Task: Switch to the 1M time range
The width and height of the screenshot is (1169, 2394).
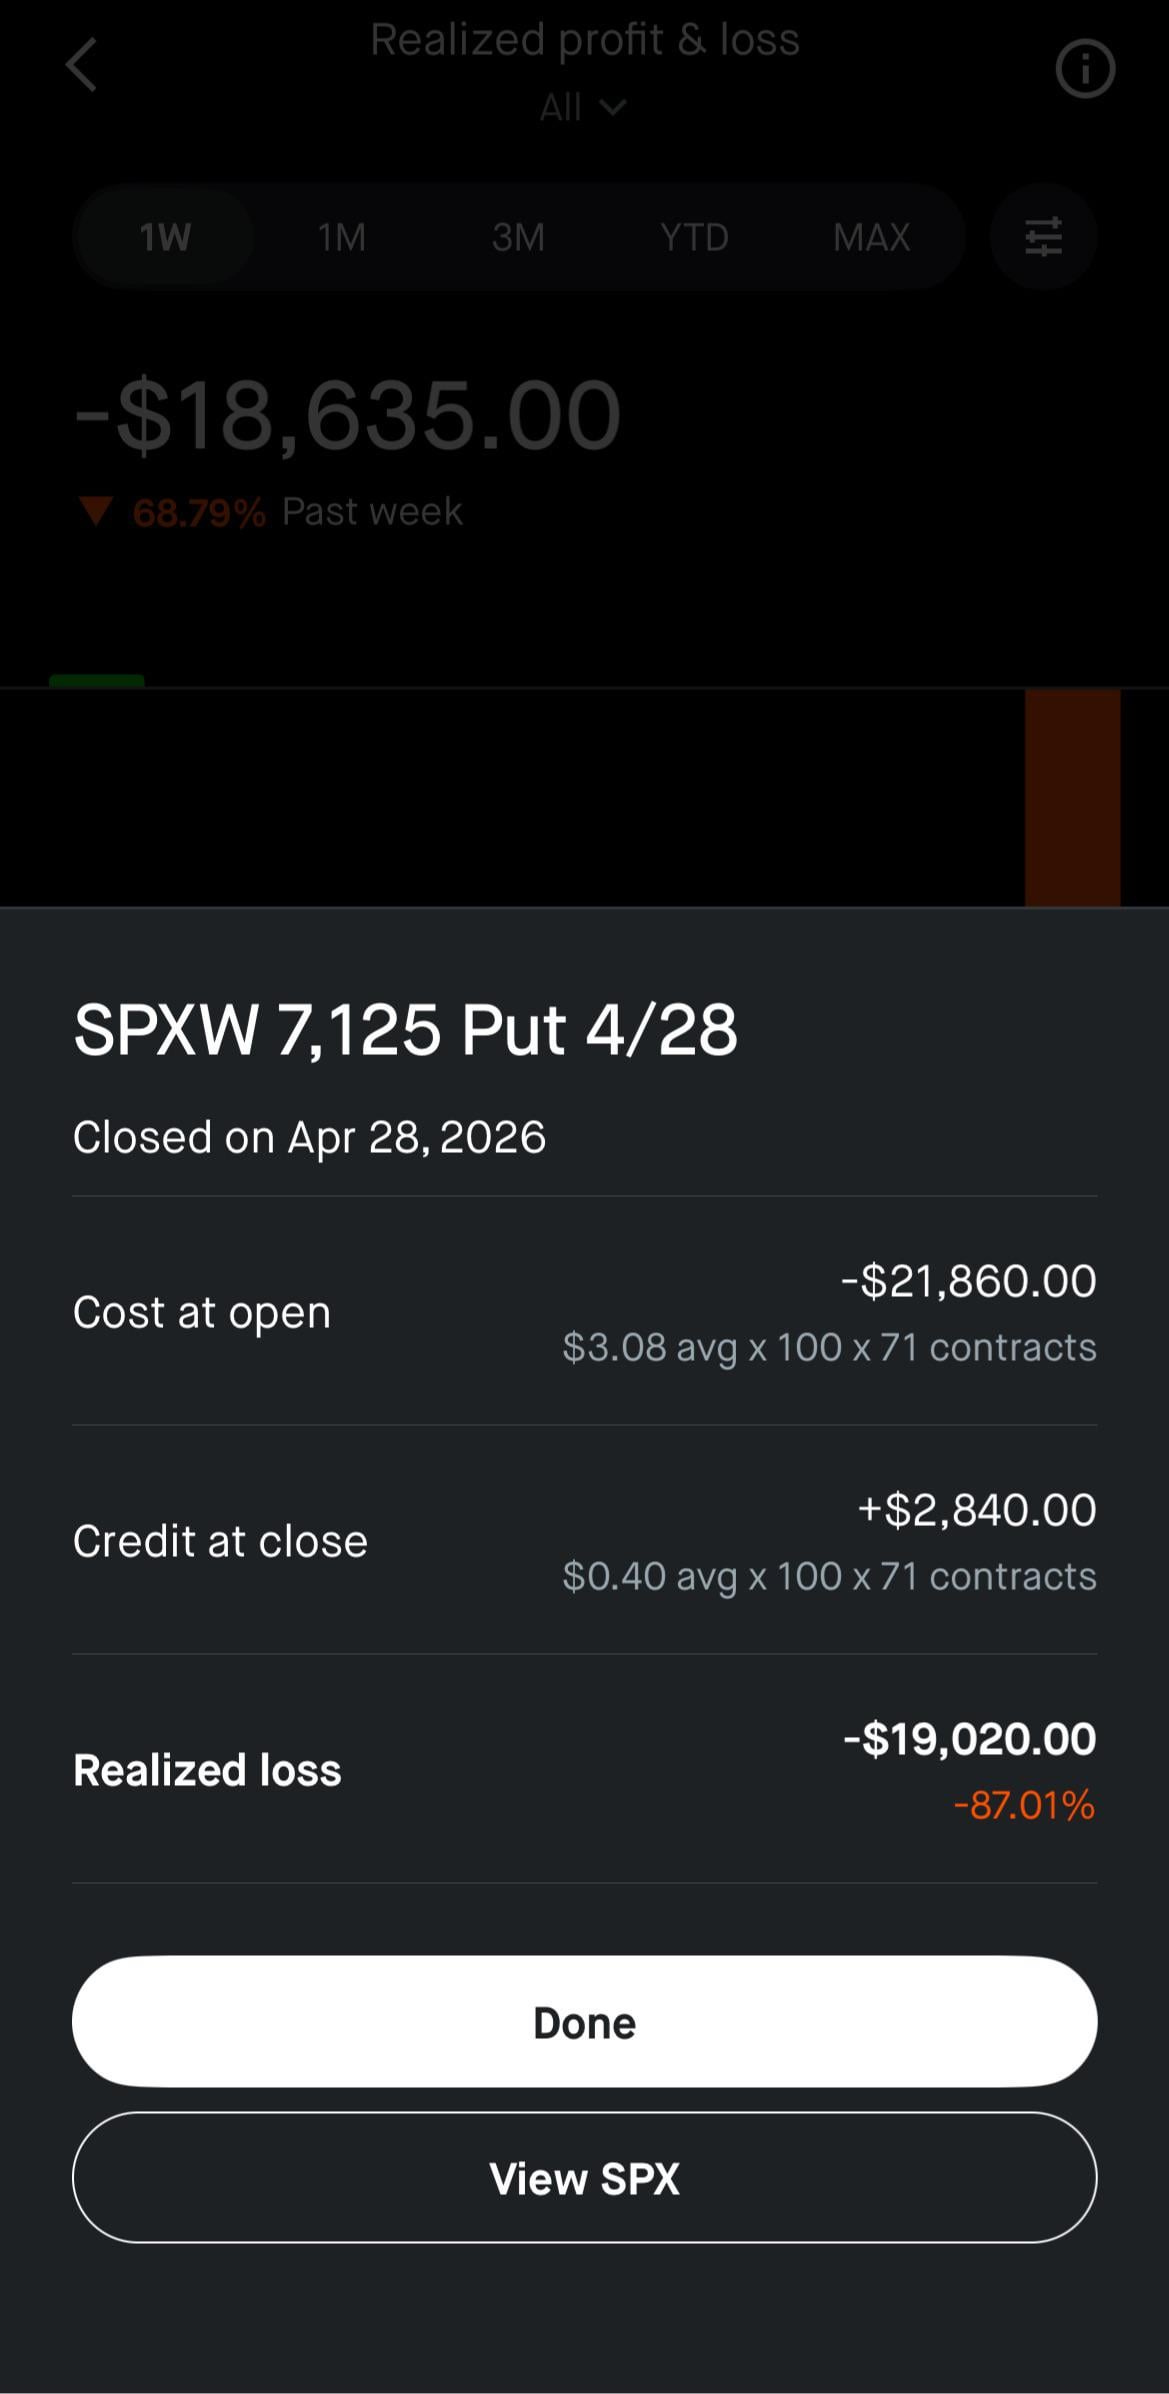Action: [342, 237]
